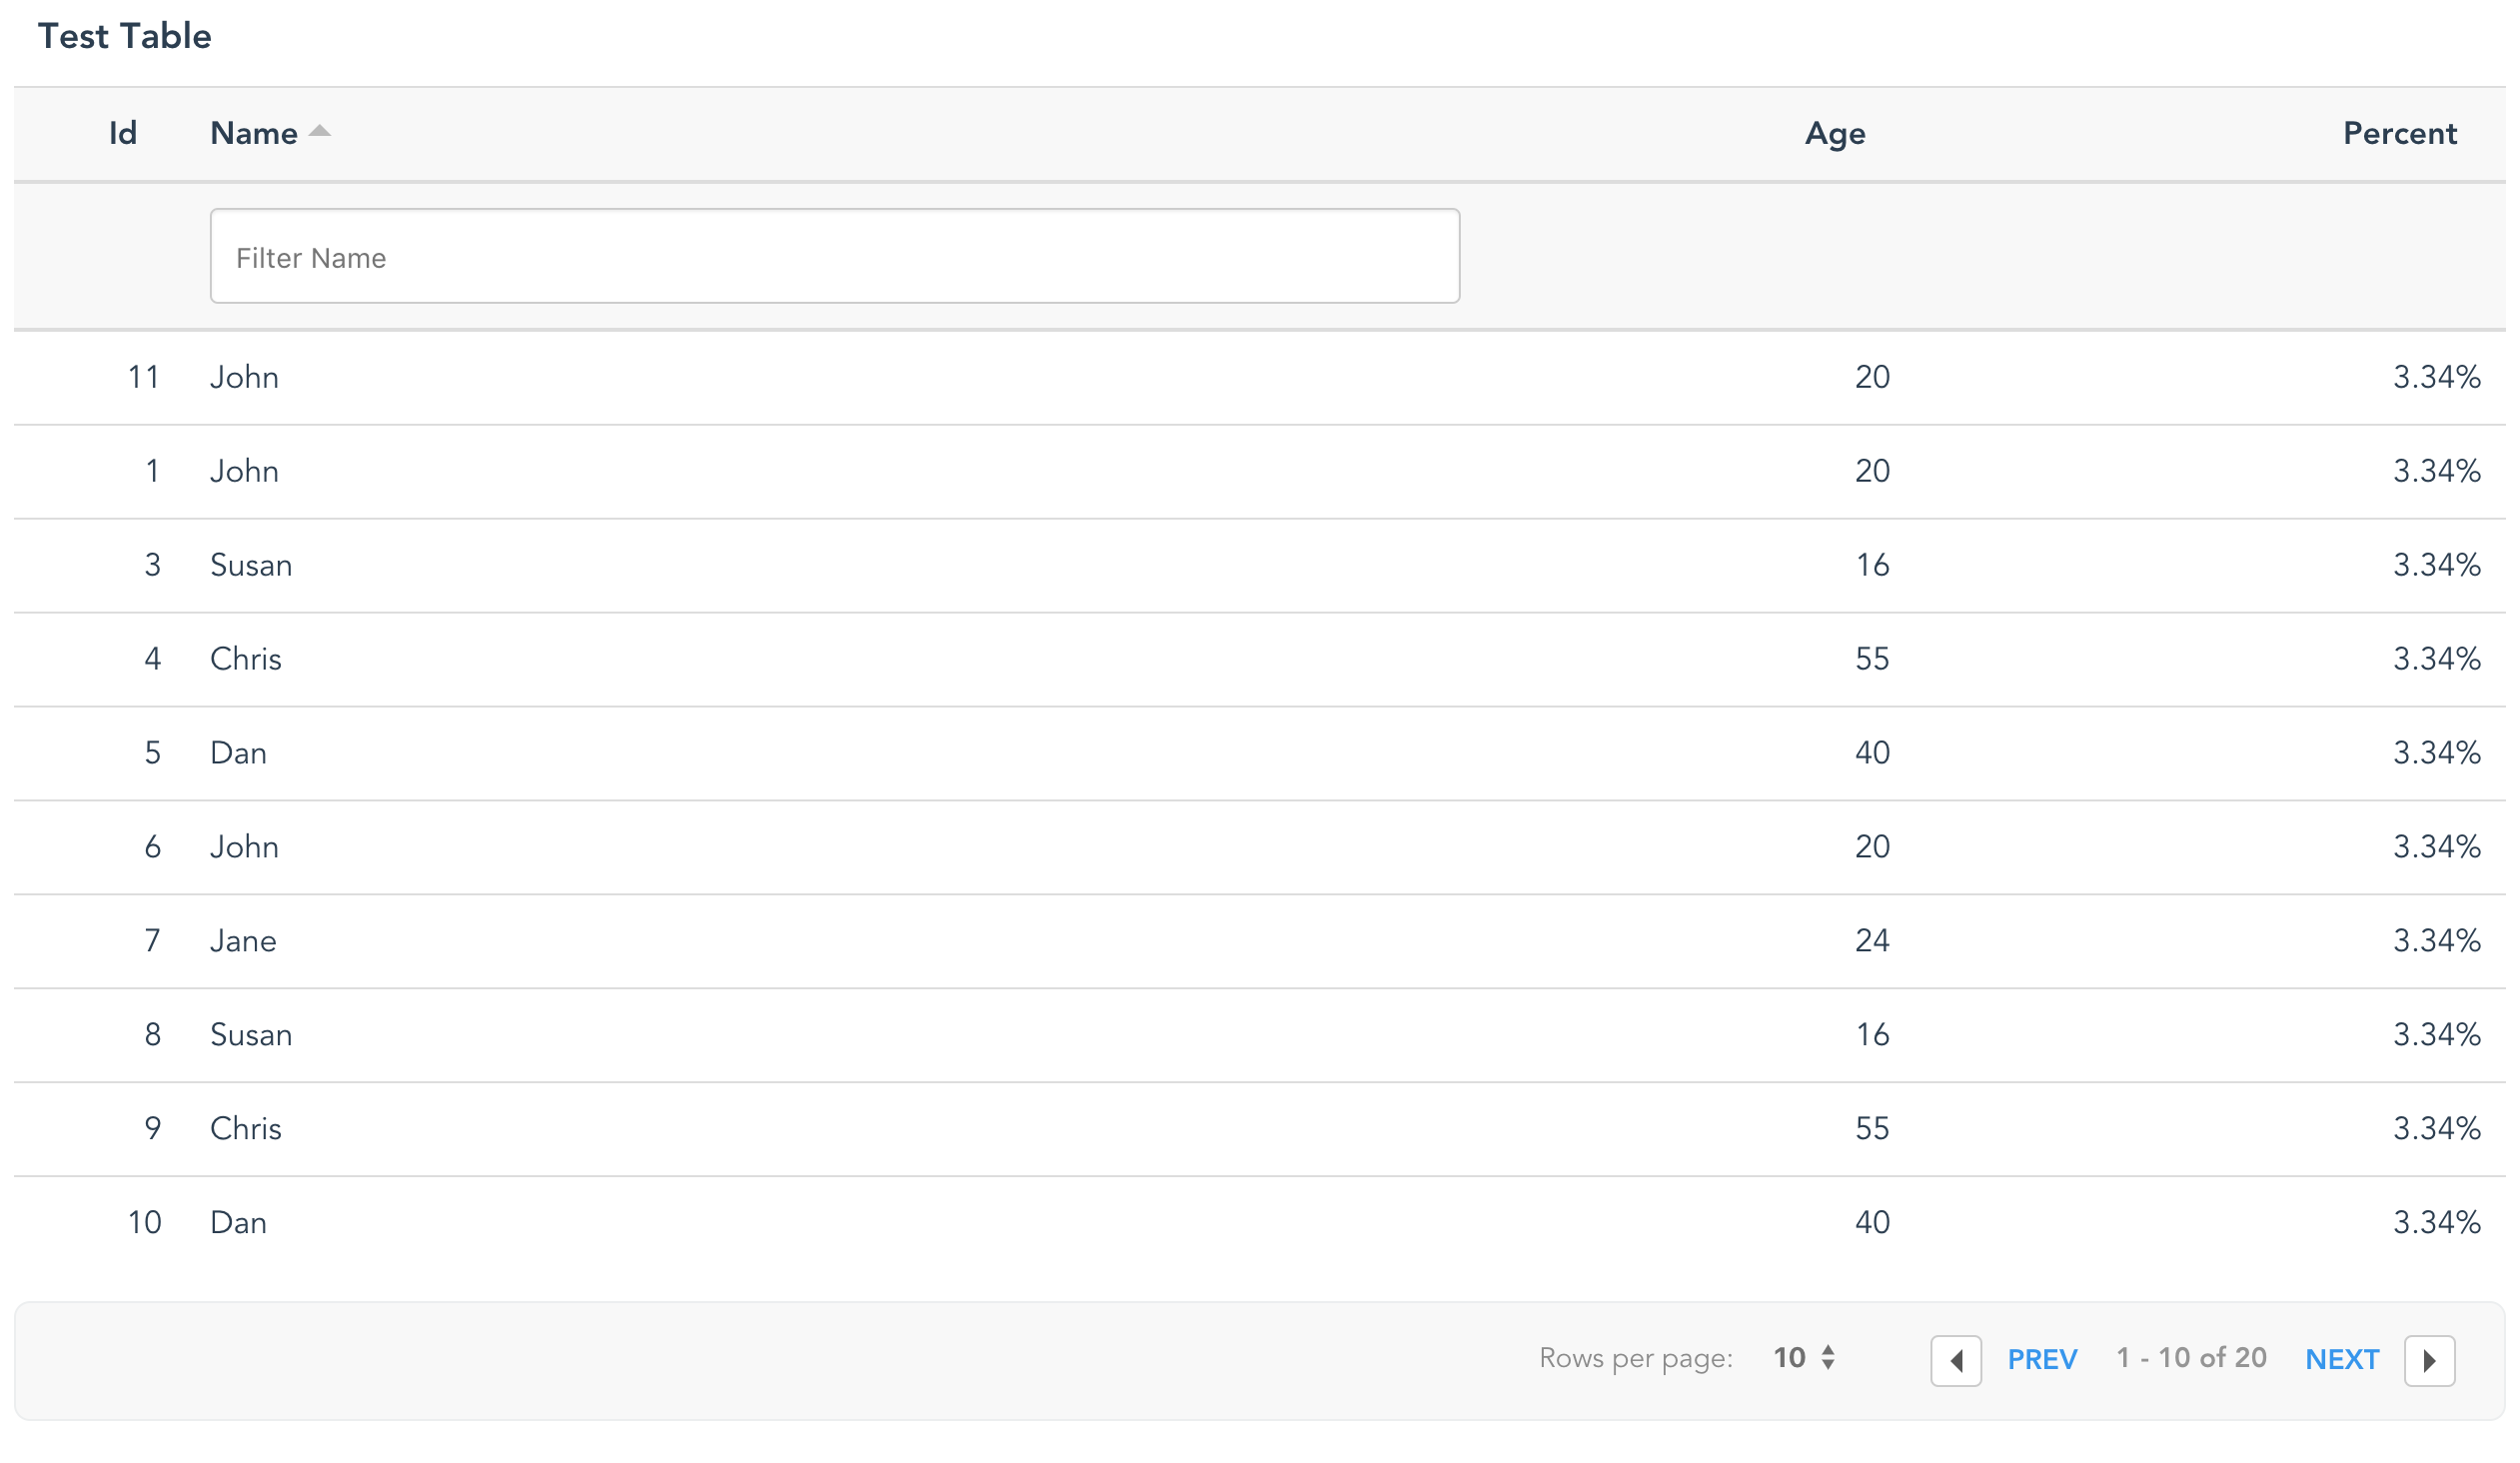Sort table by Percent column header
Screen dimensions: 2520x1463
[2399, 133]
